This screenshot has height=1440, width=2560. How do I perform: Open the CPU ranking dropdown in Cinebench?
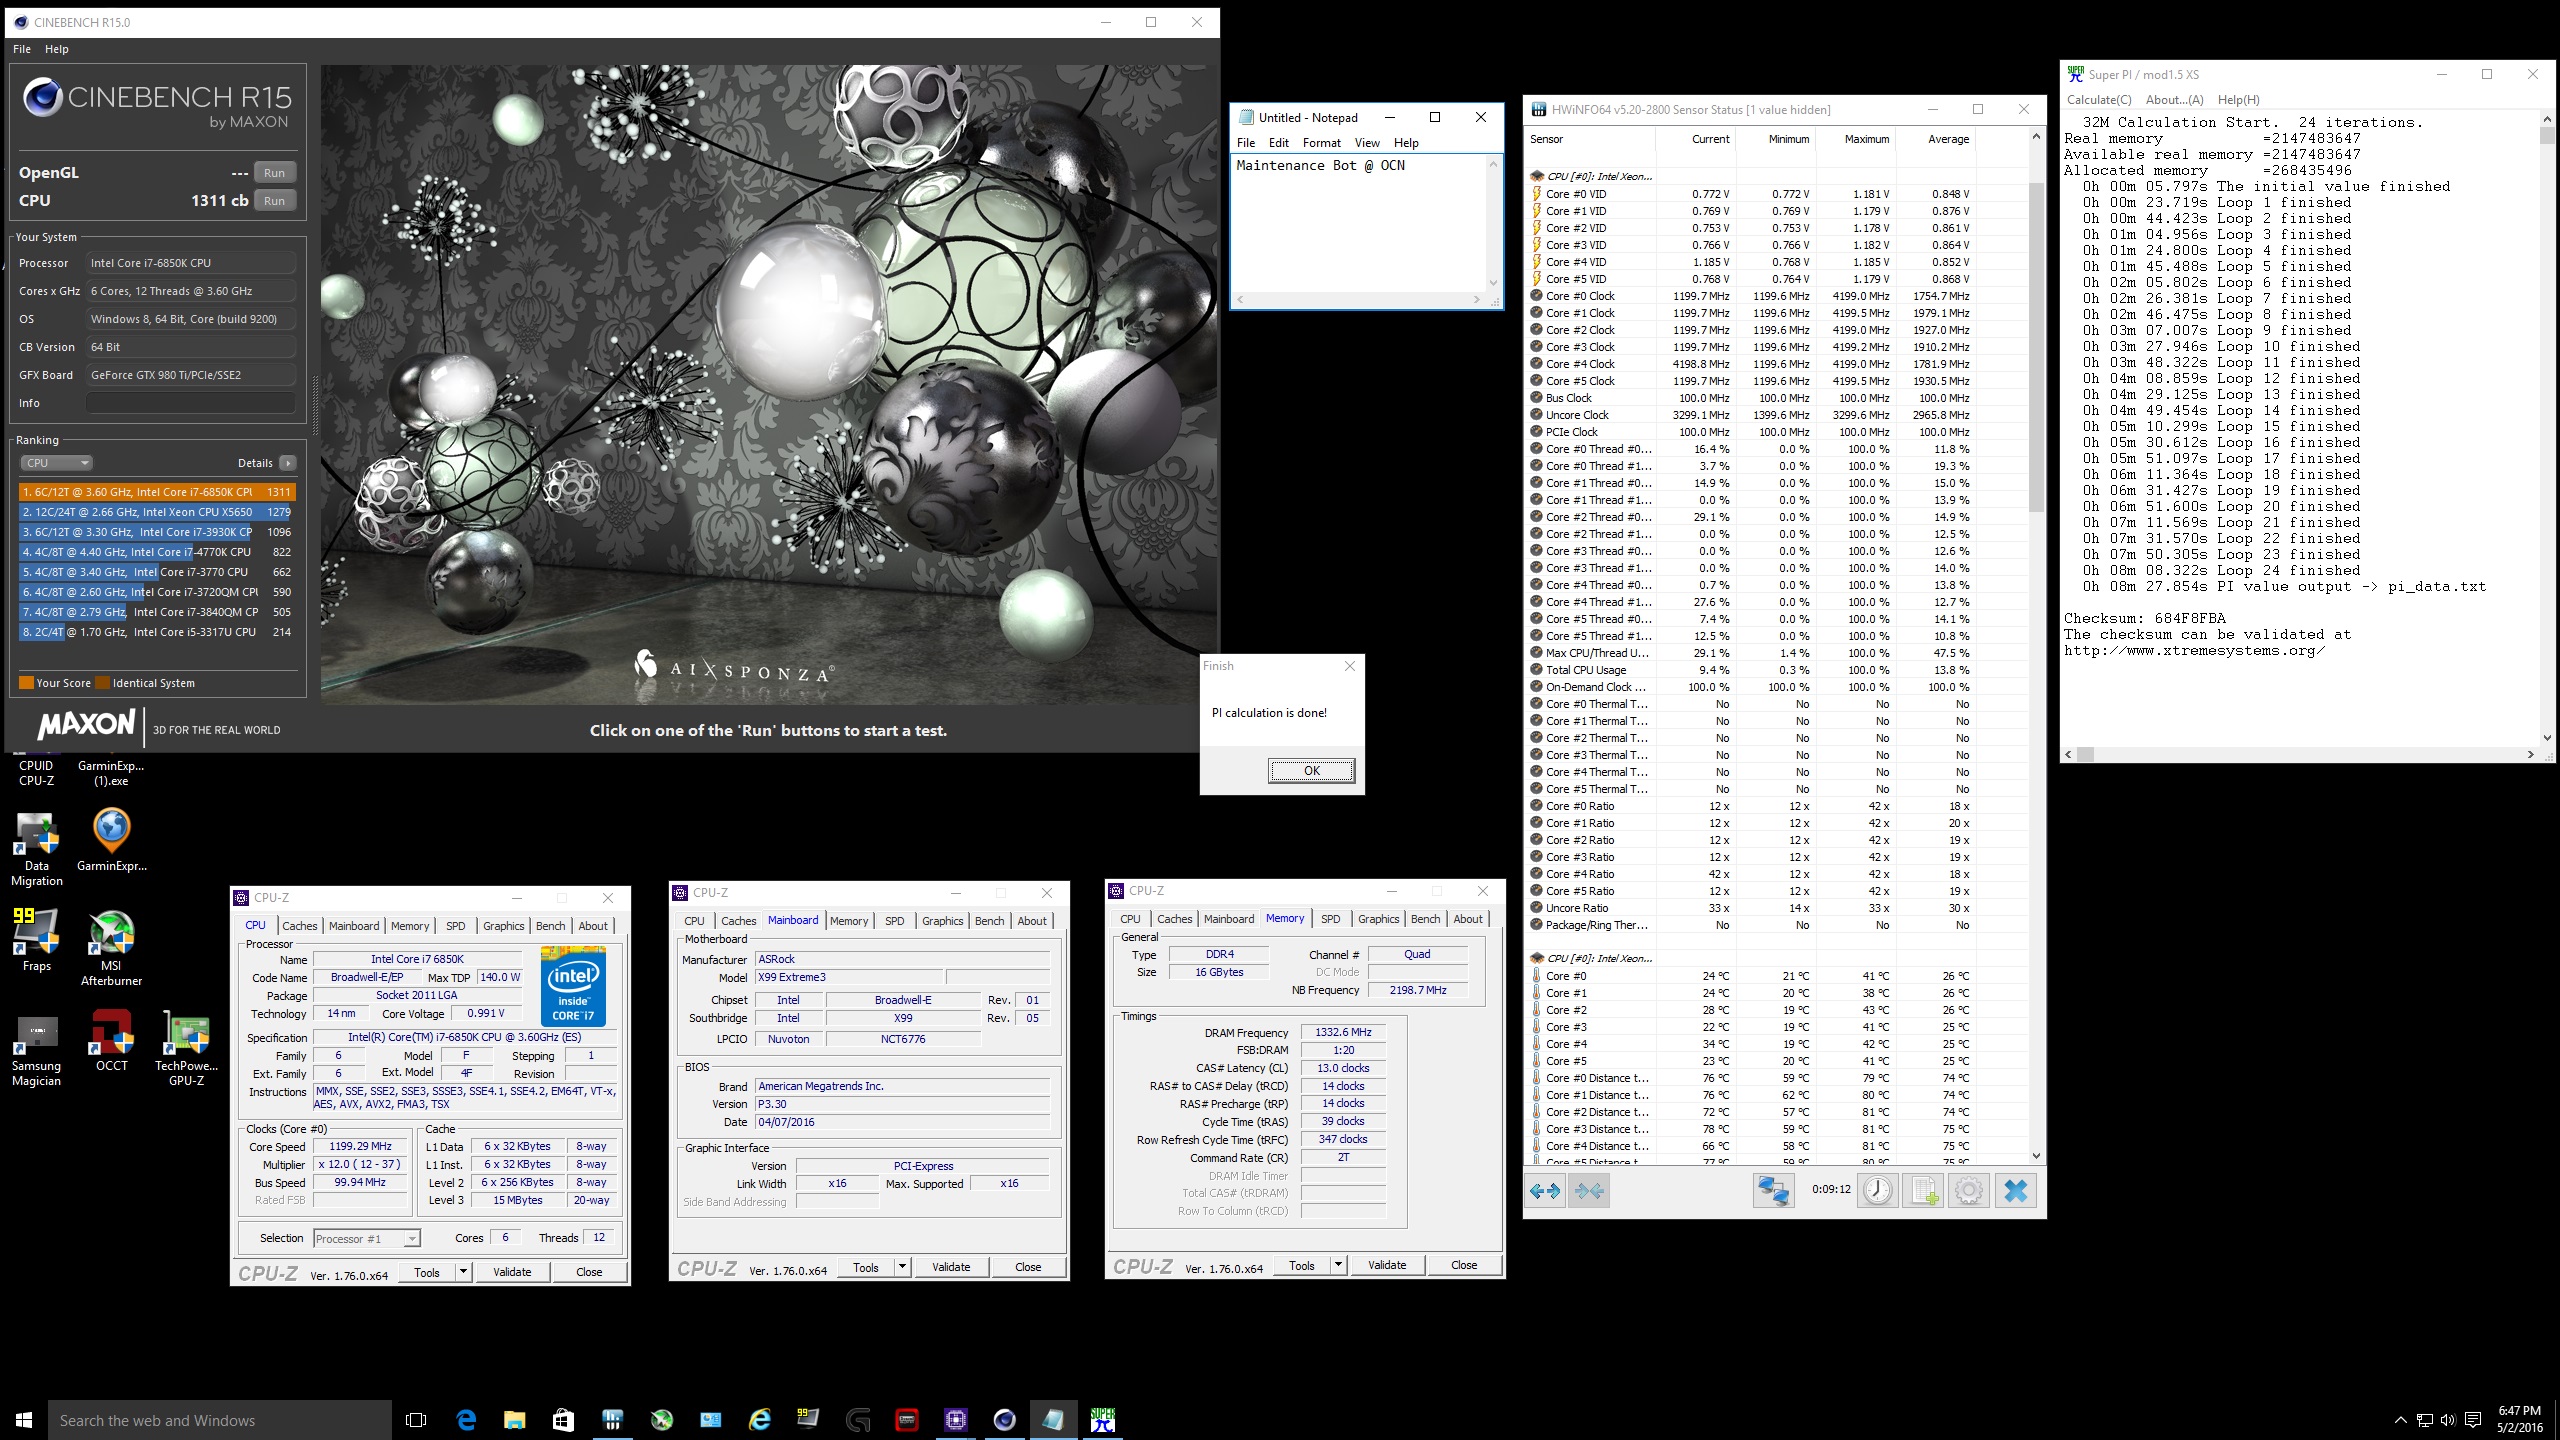click(57, 462)
